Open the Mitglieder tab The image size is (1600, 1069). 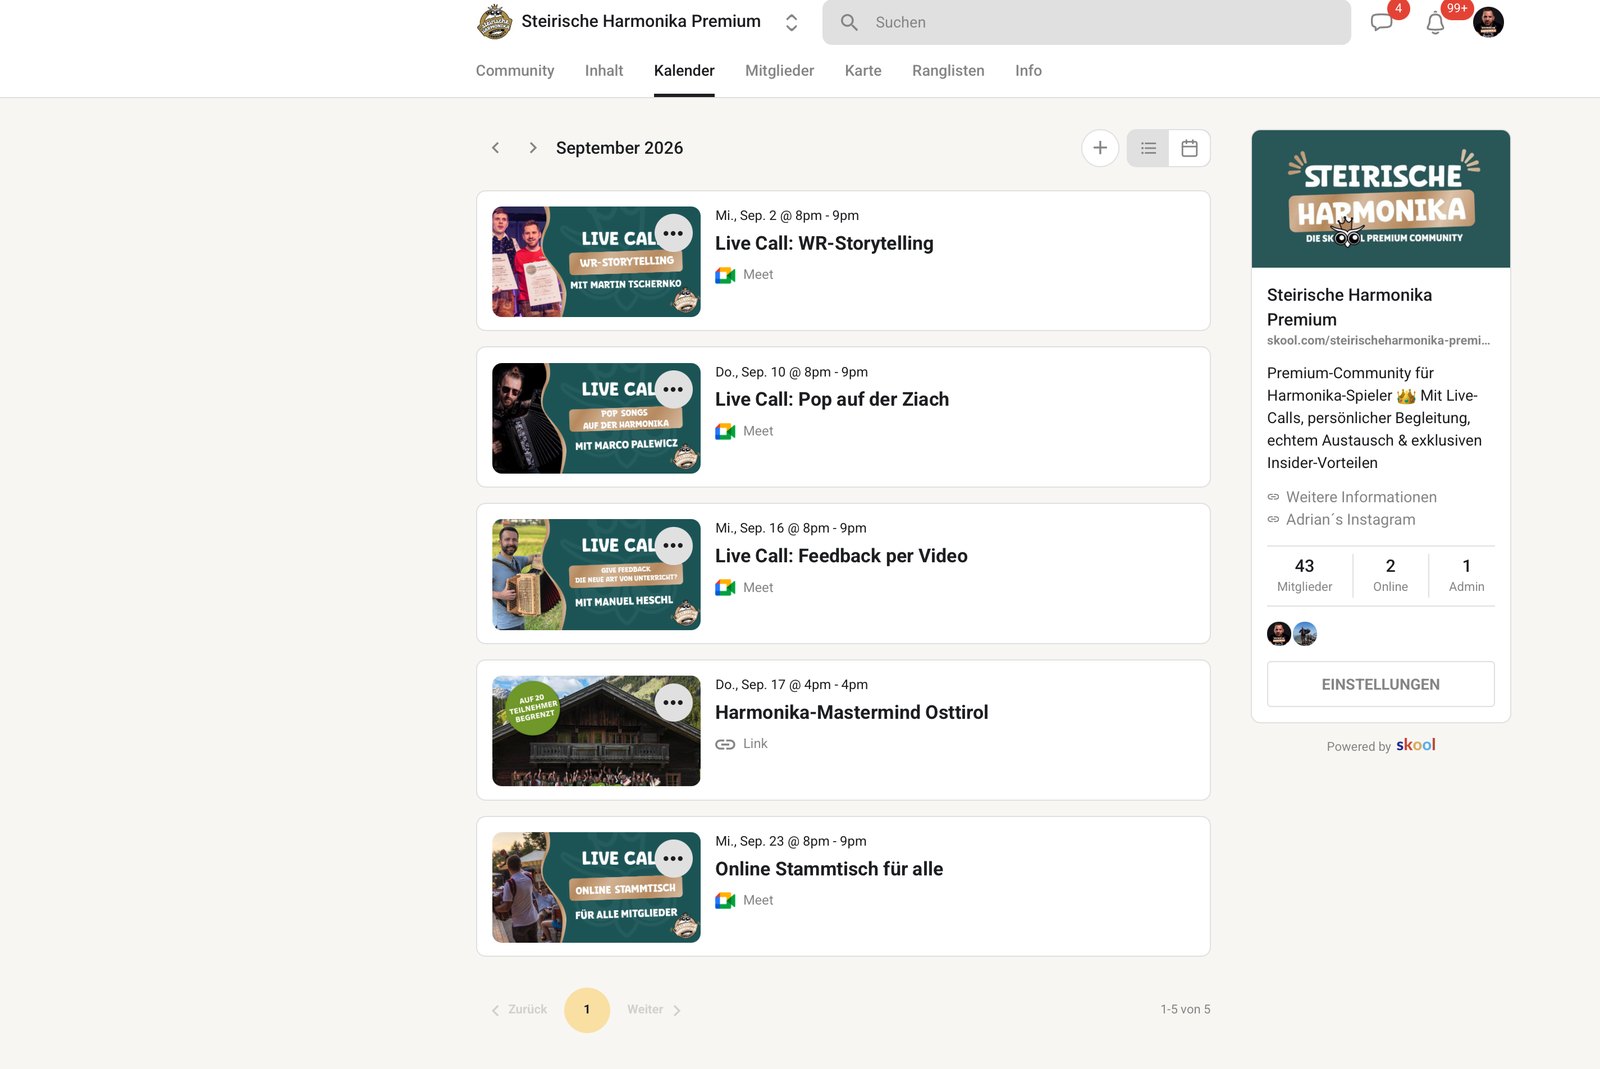[x=779, y=70]
